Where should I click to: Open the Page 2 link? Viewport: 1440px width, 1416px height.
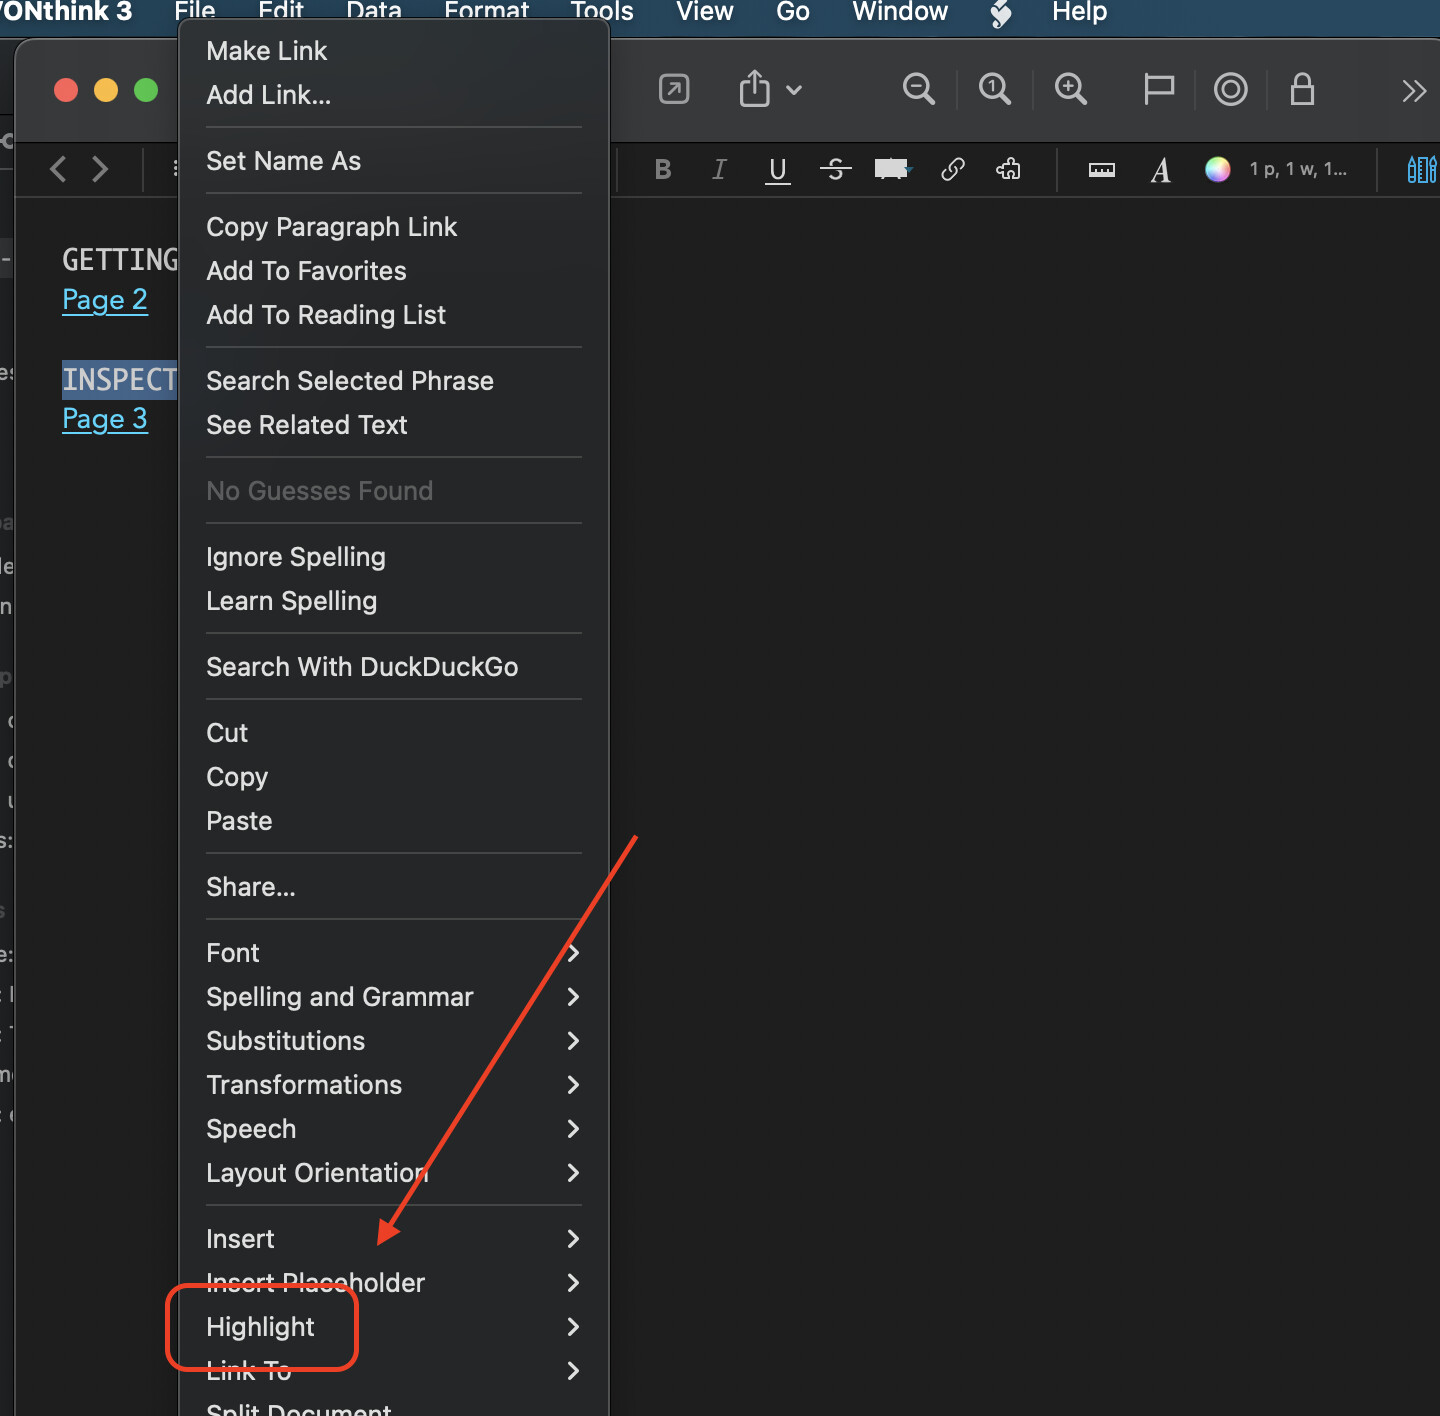(x=105, y=300)
